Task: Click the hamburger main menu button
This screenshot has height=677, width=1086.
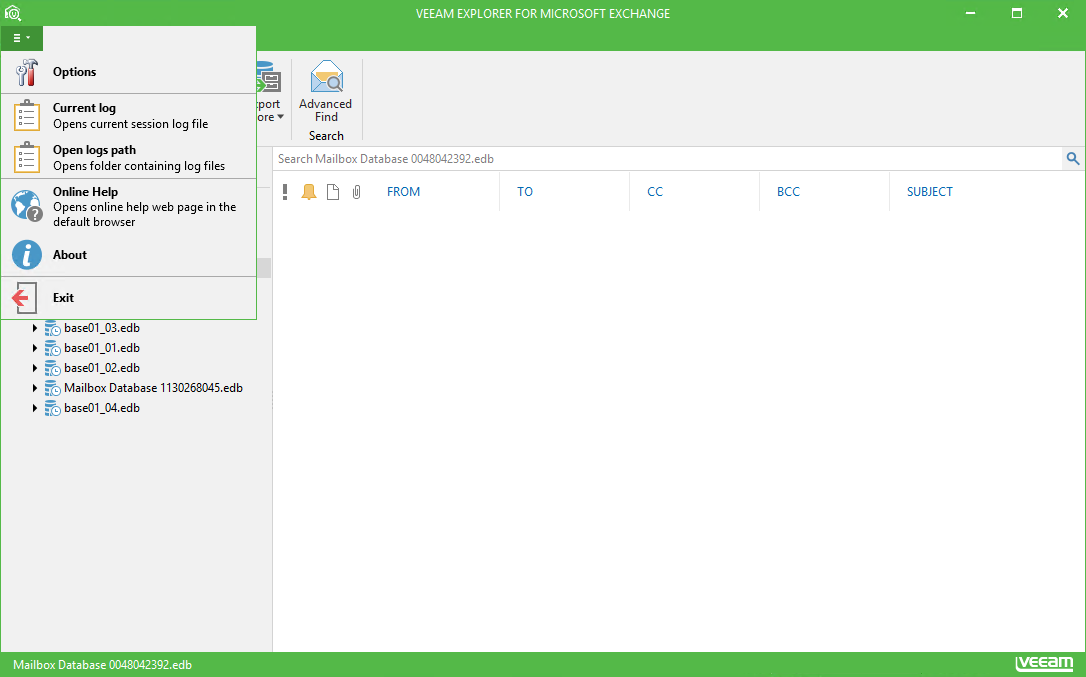Action: (x=21, y=38)
